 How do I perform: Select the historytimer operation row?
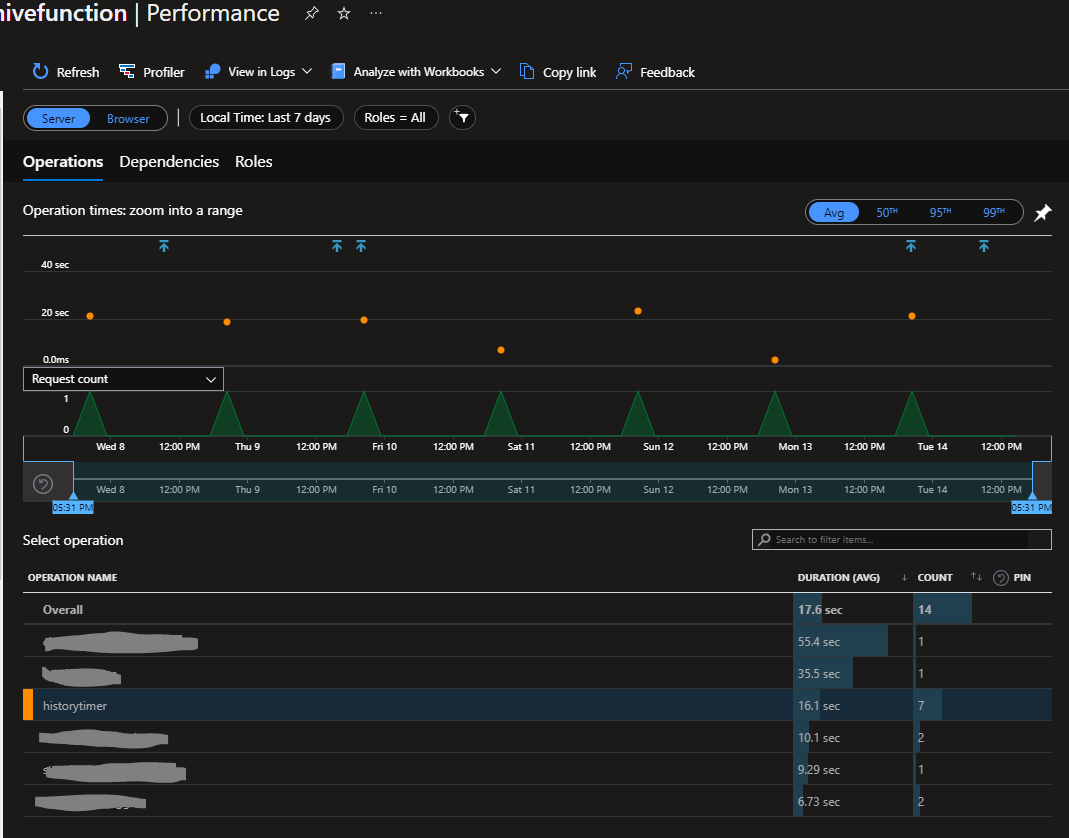pyautogui.click(x=537, y=705)
